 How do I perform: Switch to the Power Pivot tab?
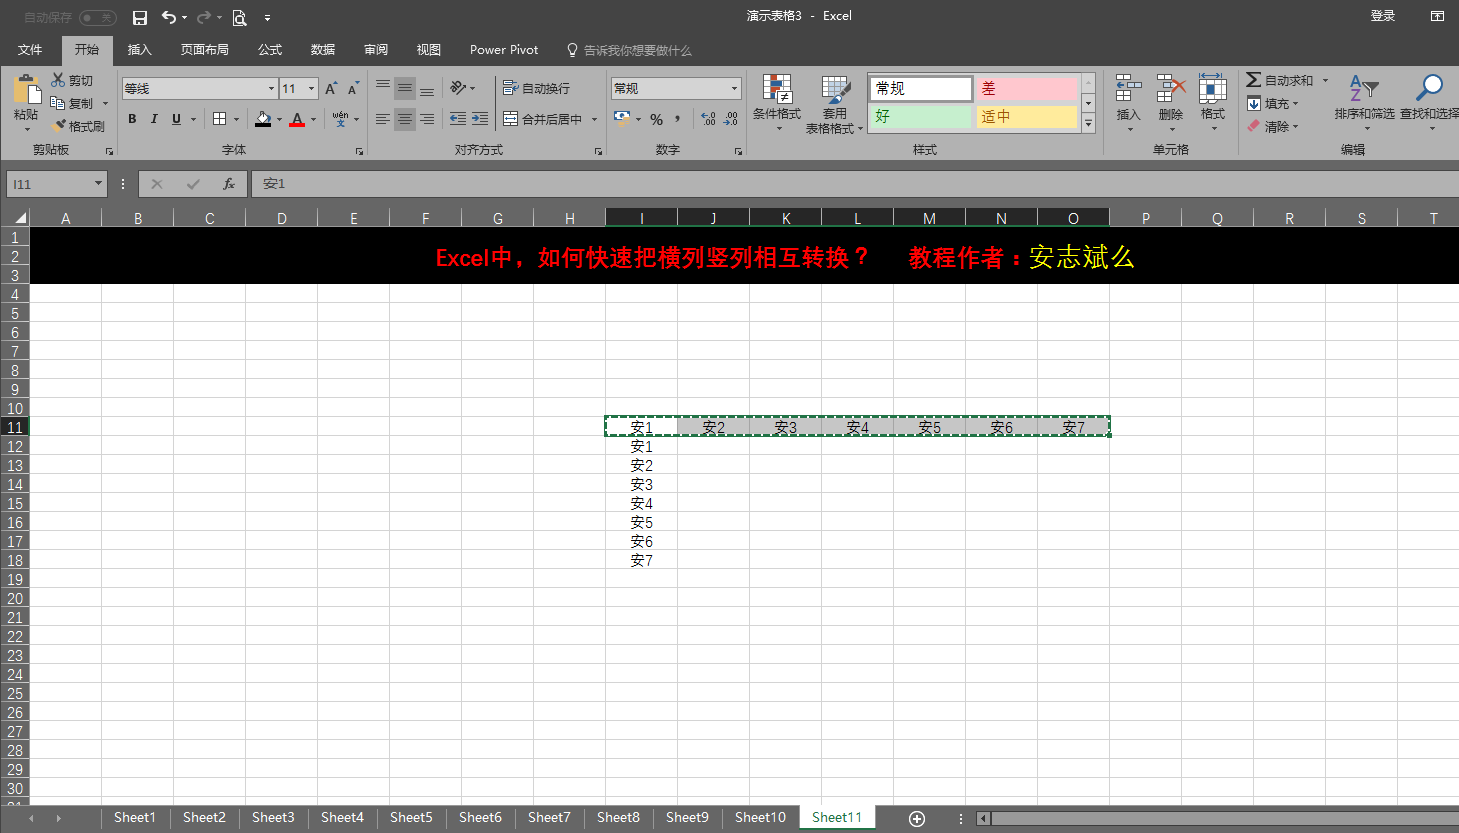click(504, 49)
